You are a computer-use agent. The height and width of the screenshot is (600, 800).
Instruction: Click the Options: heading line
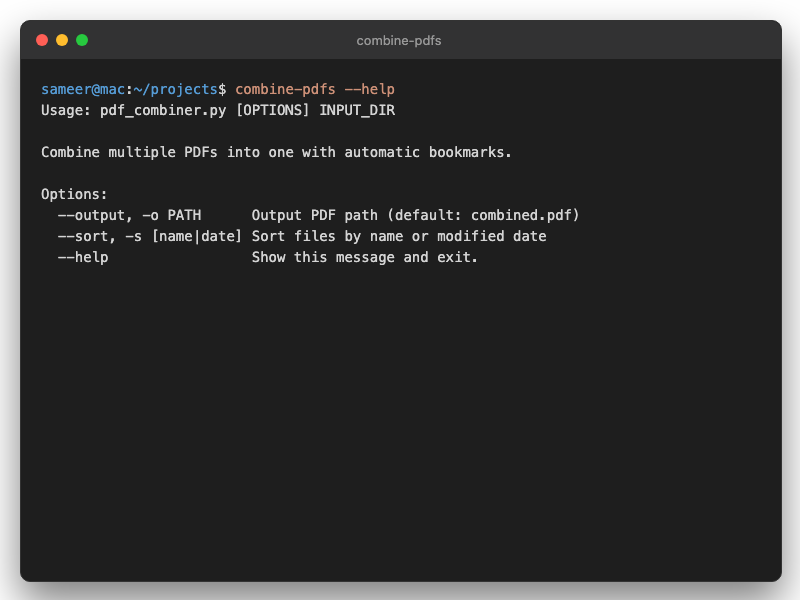point(73,194)
